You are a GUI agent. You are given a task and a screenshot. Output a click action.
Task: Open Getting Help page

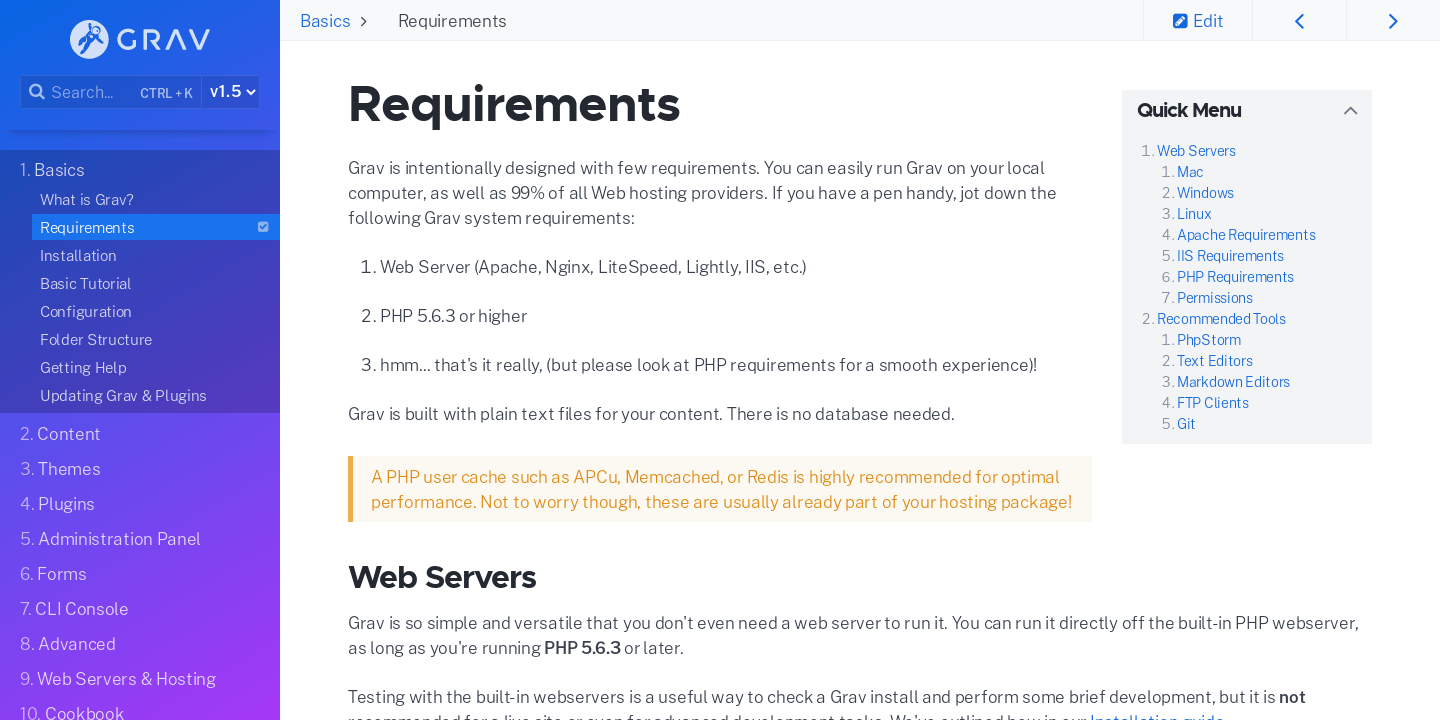click(x=83, y=368)
